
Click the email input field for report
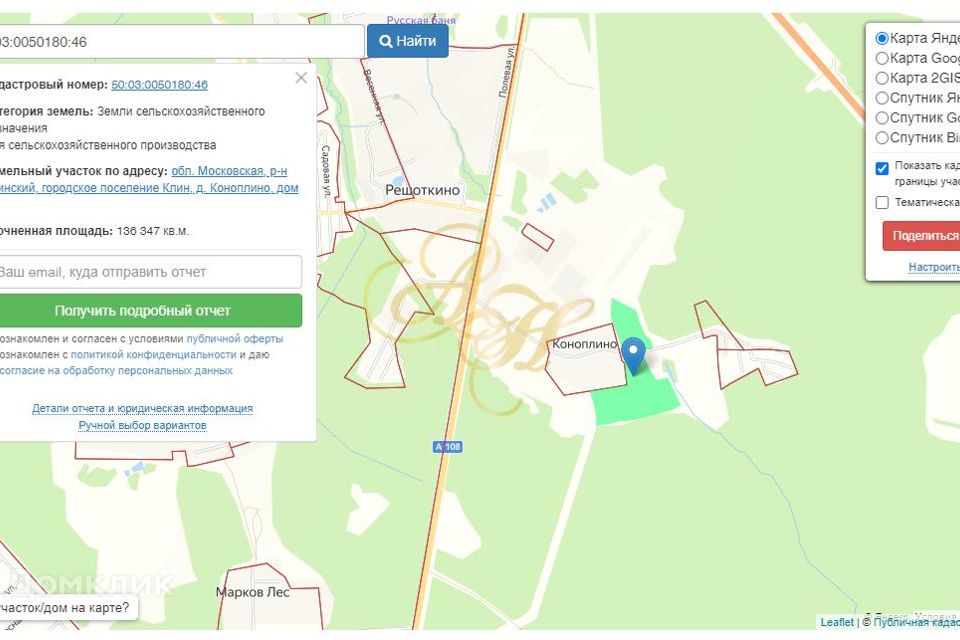coord(150,272)
